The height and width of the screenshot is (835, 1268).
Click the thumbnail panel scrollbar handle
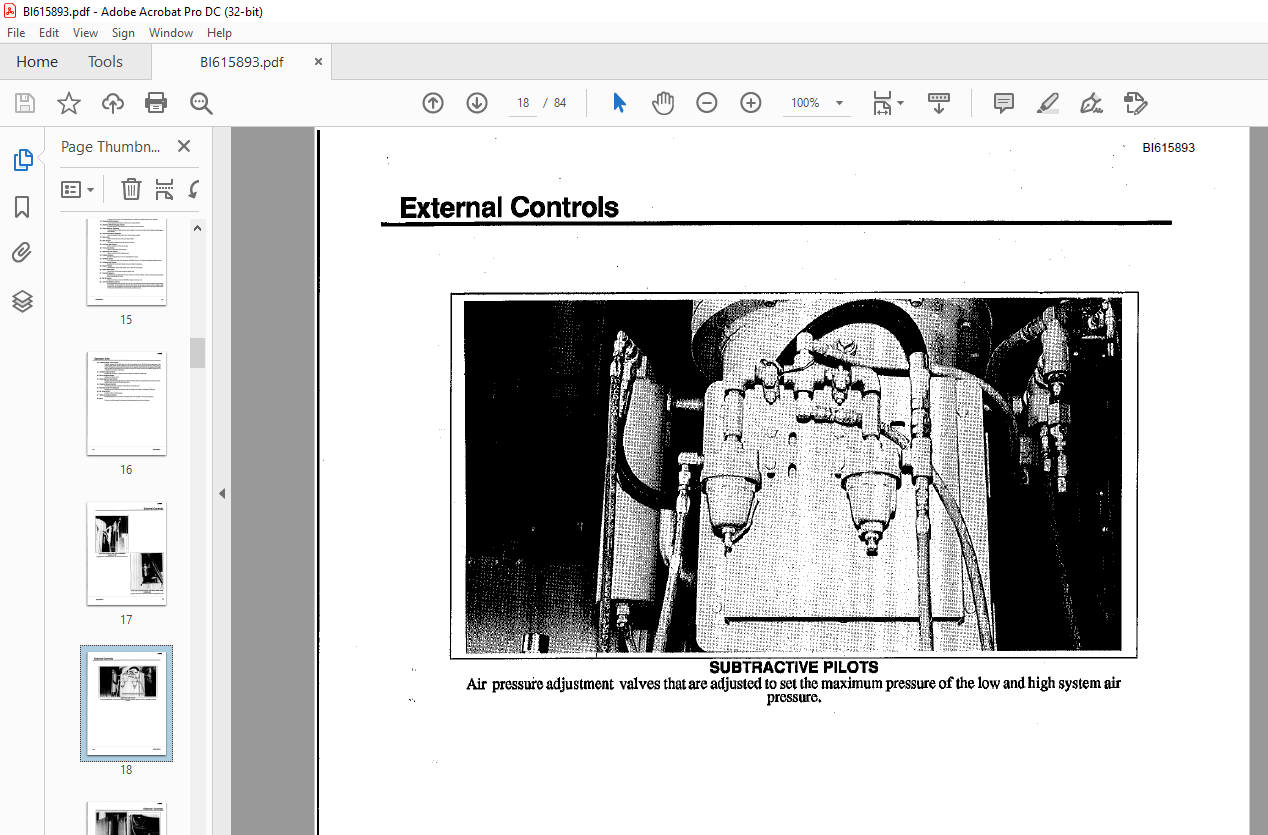point(197,352)
